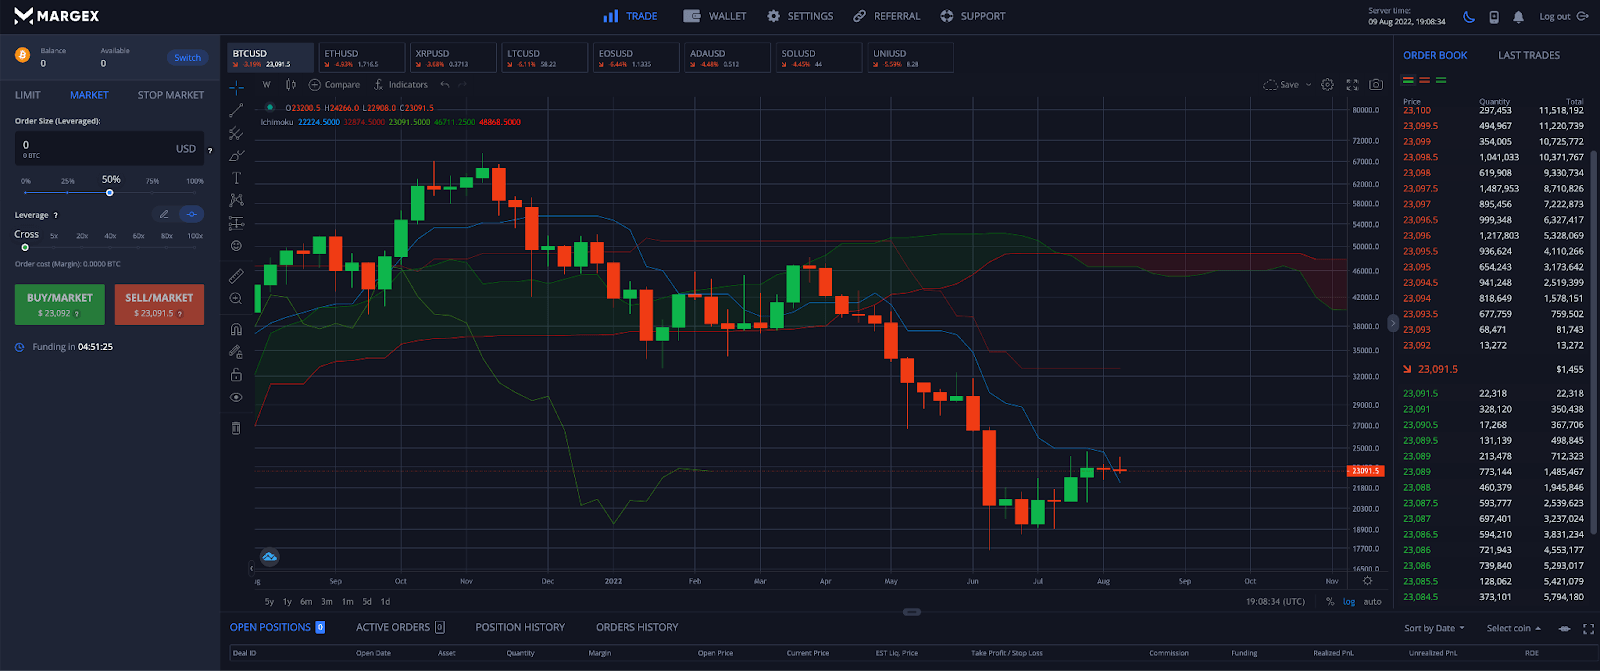Undo last chart action

click(x=445, y=85)
